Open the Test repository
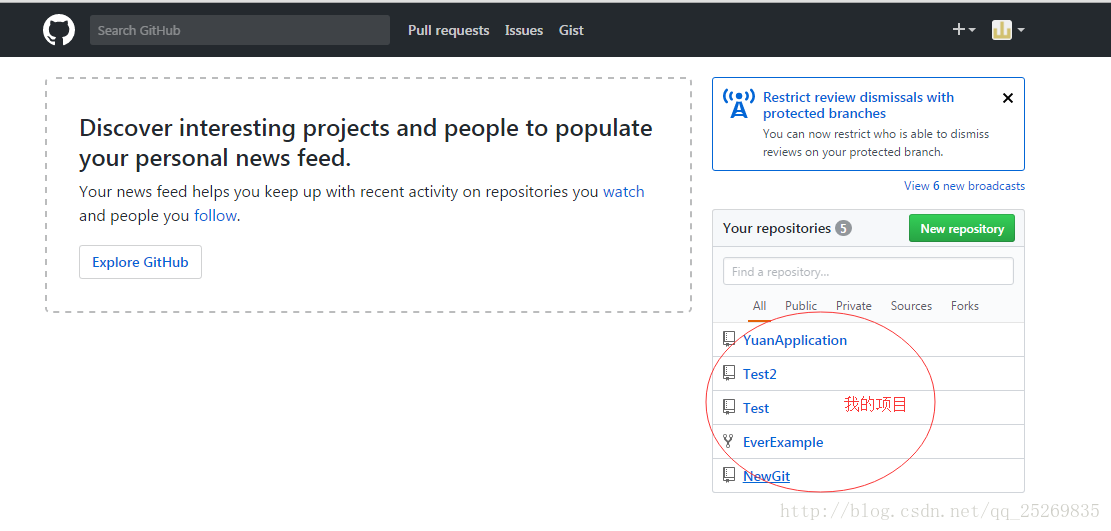The image size is (1111, 531). [x=756, y=408]
